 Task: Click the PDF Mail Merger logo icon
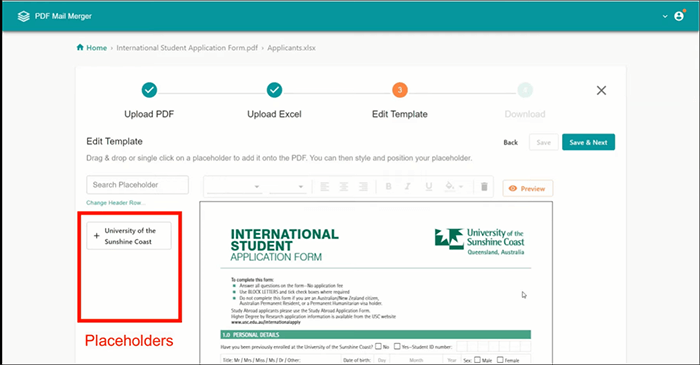click(23, 16)
